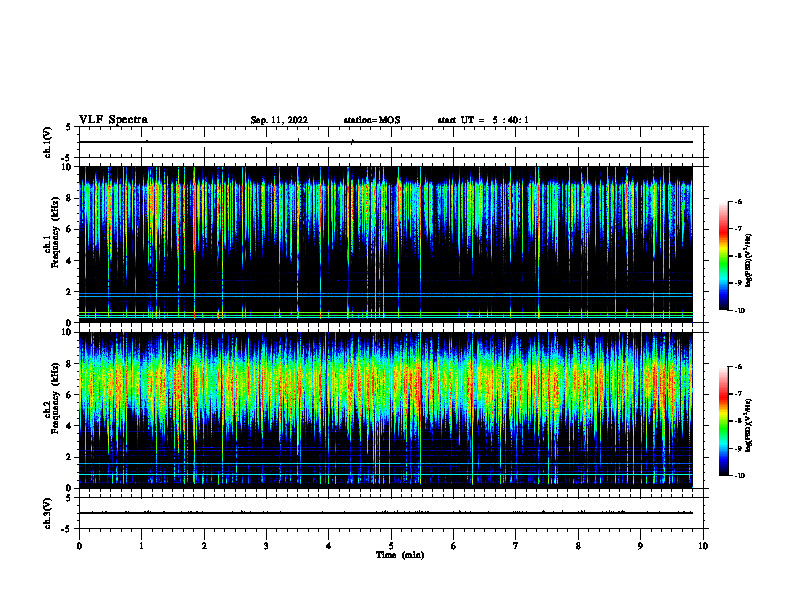This screenshot has height=612, width=792.
Task: Click the "8" kHz tick on ch.1 spectrogram
Action: pyautogui.click(x=69, y=198)
